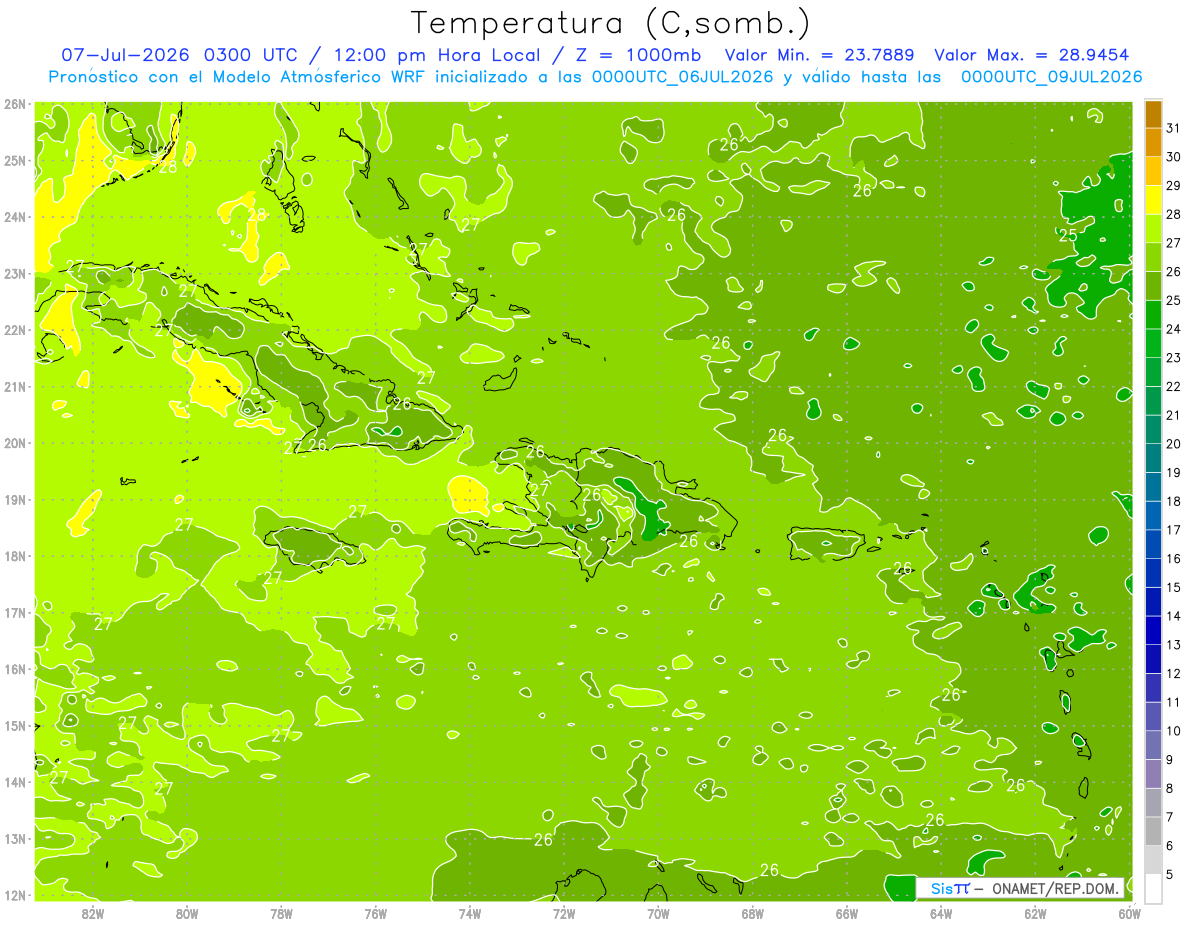Click 'Valor Min. = 23.7889' readout

tap(820, 55)
